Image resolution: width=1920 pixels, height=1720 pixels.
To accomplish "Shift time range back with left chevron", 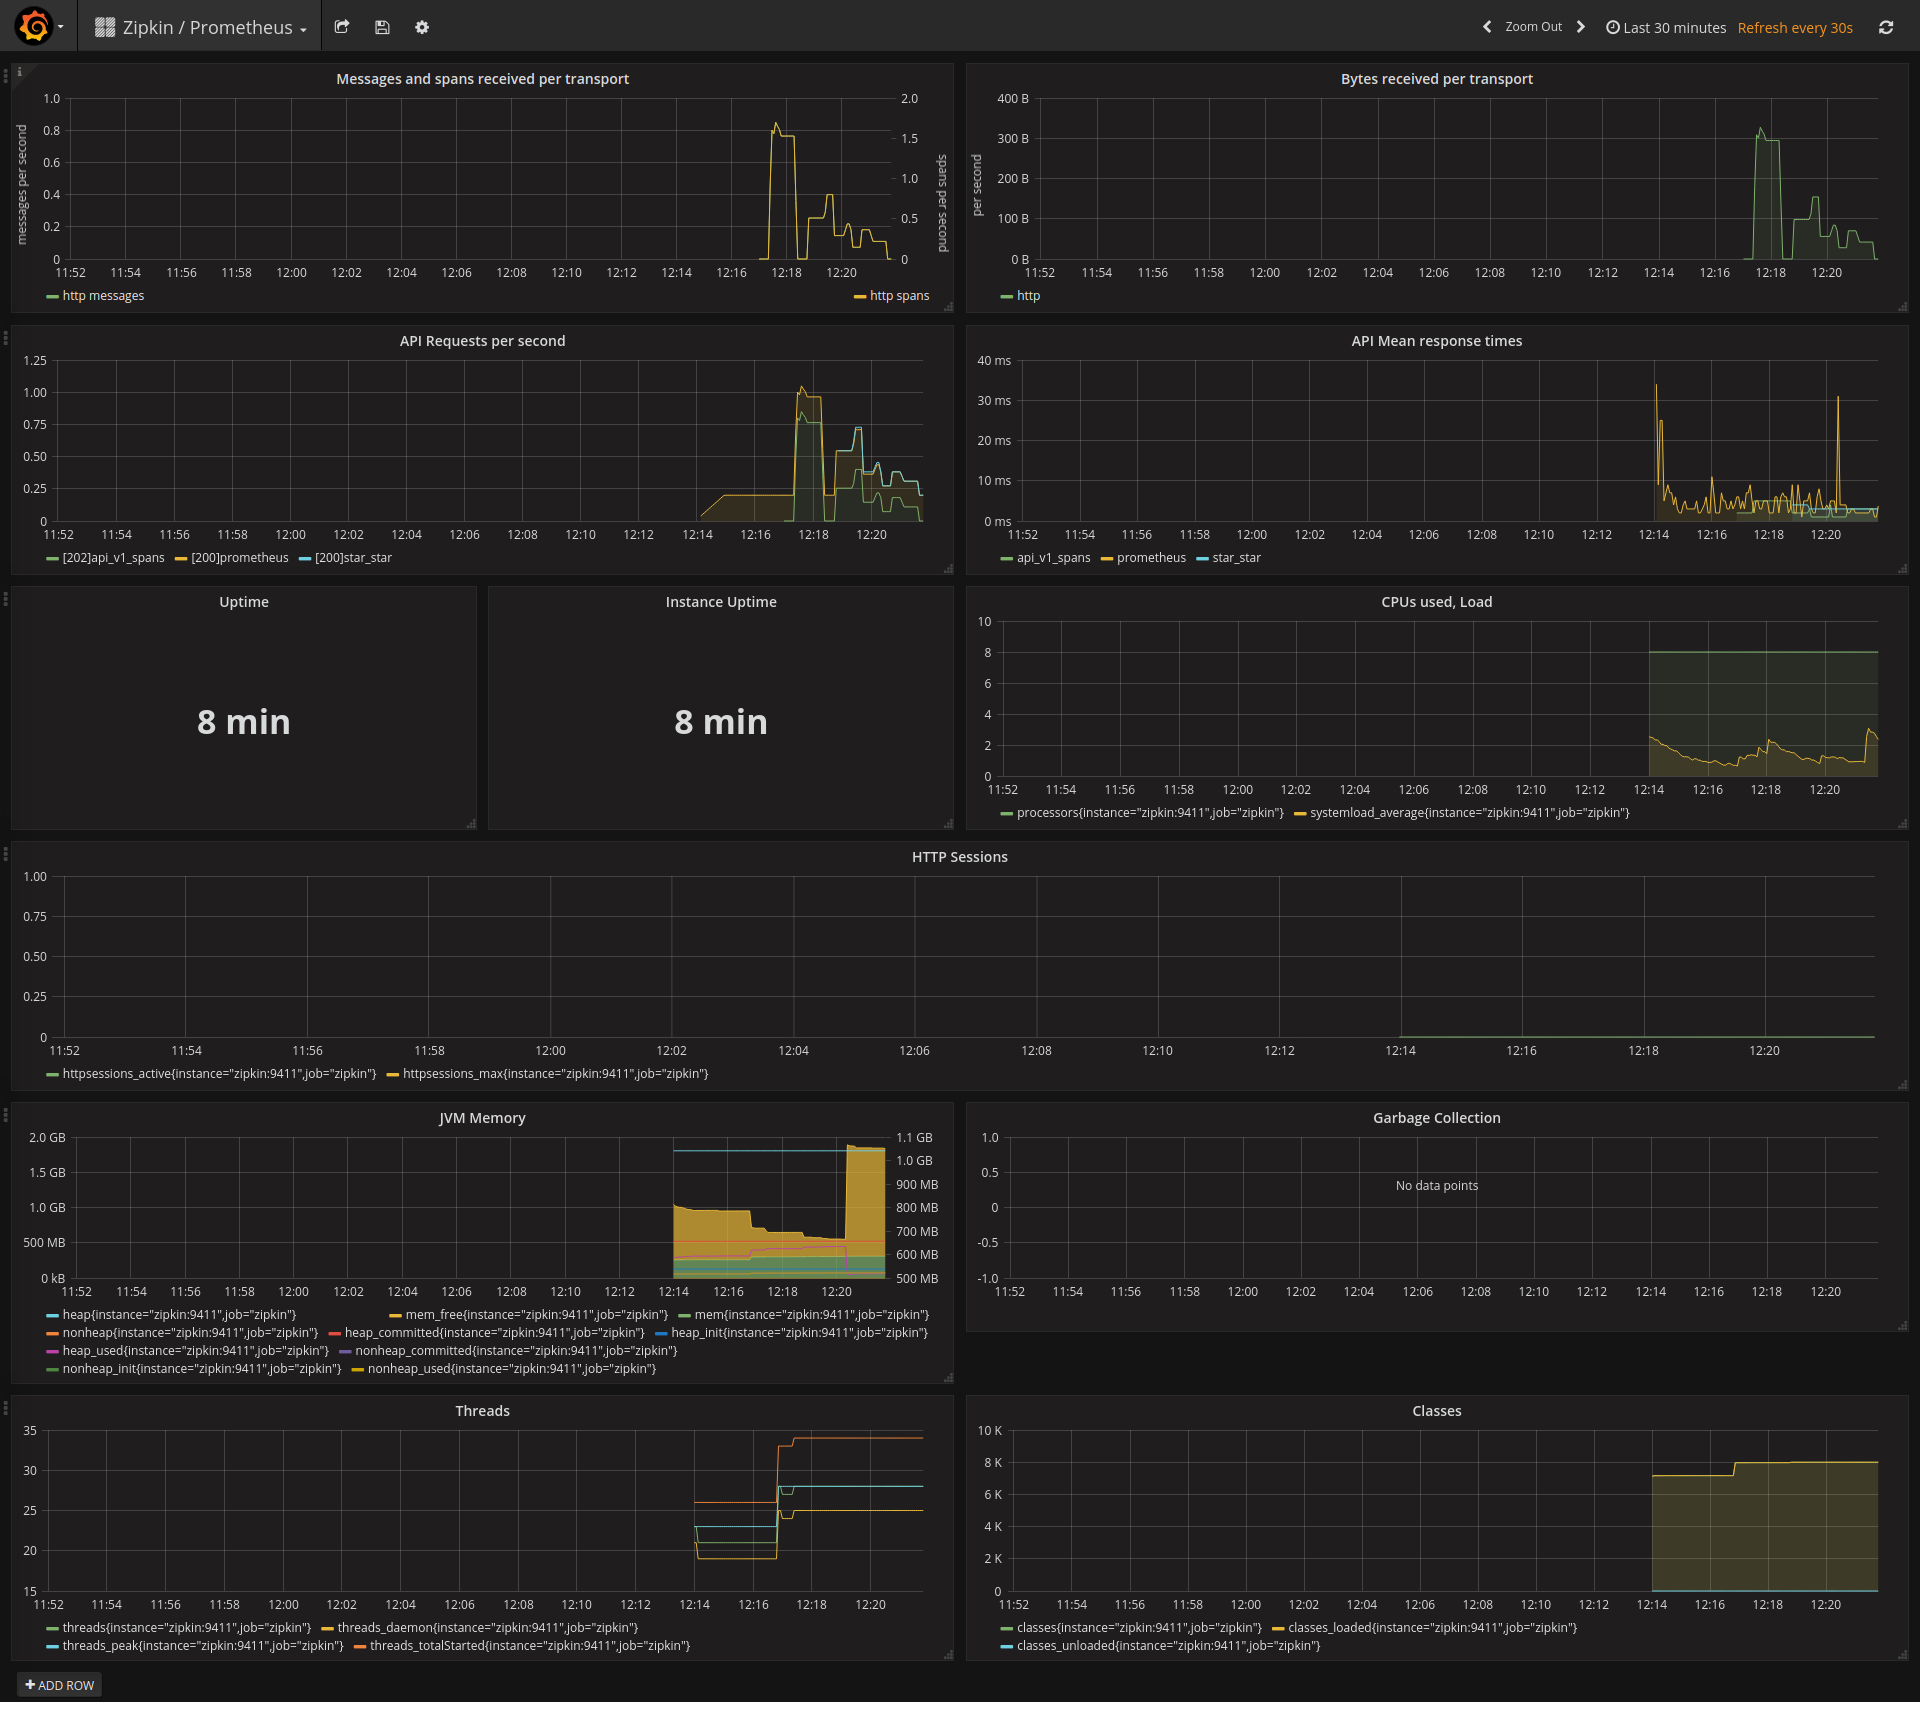I will [1487, 27].
